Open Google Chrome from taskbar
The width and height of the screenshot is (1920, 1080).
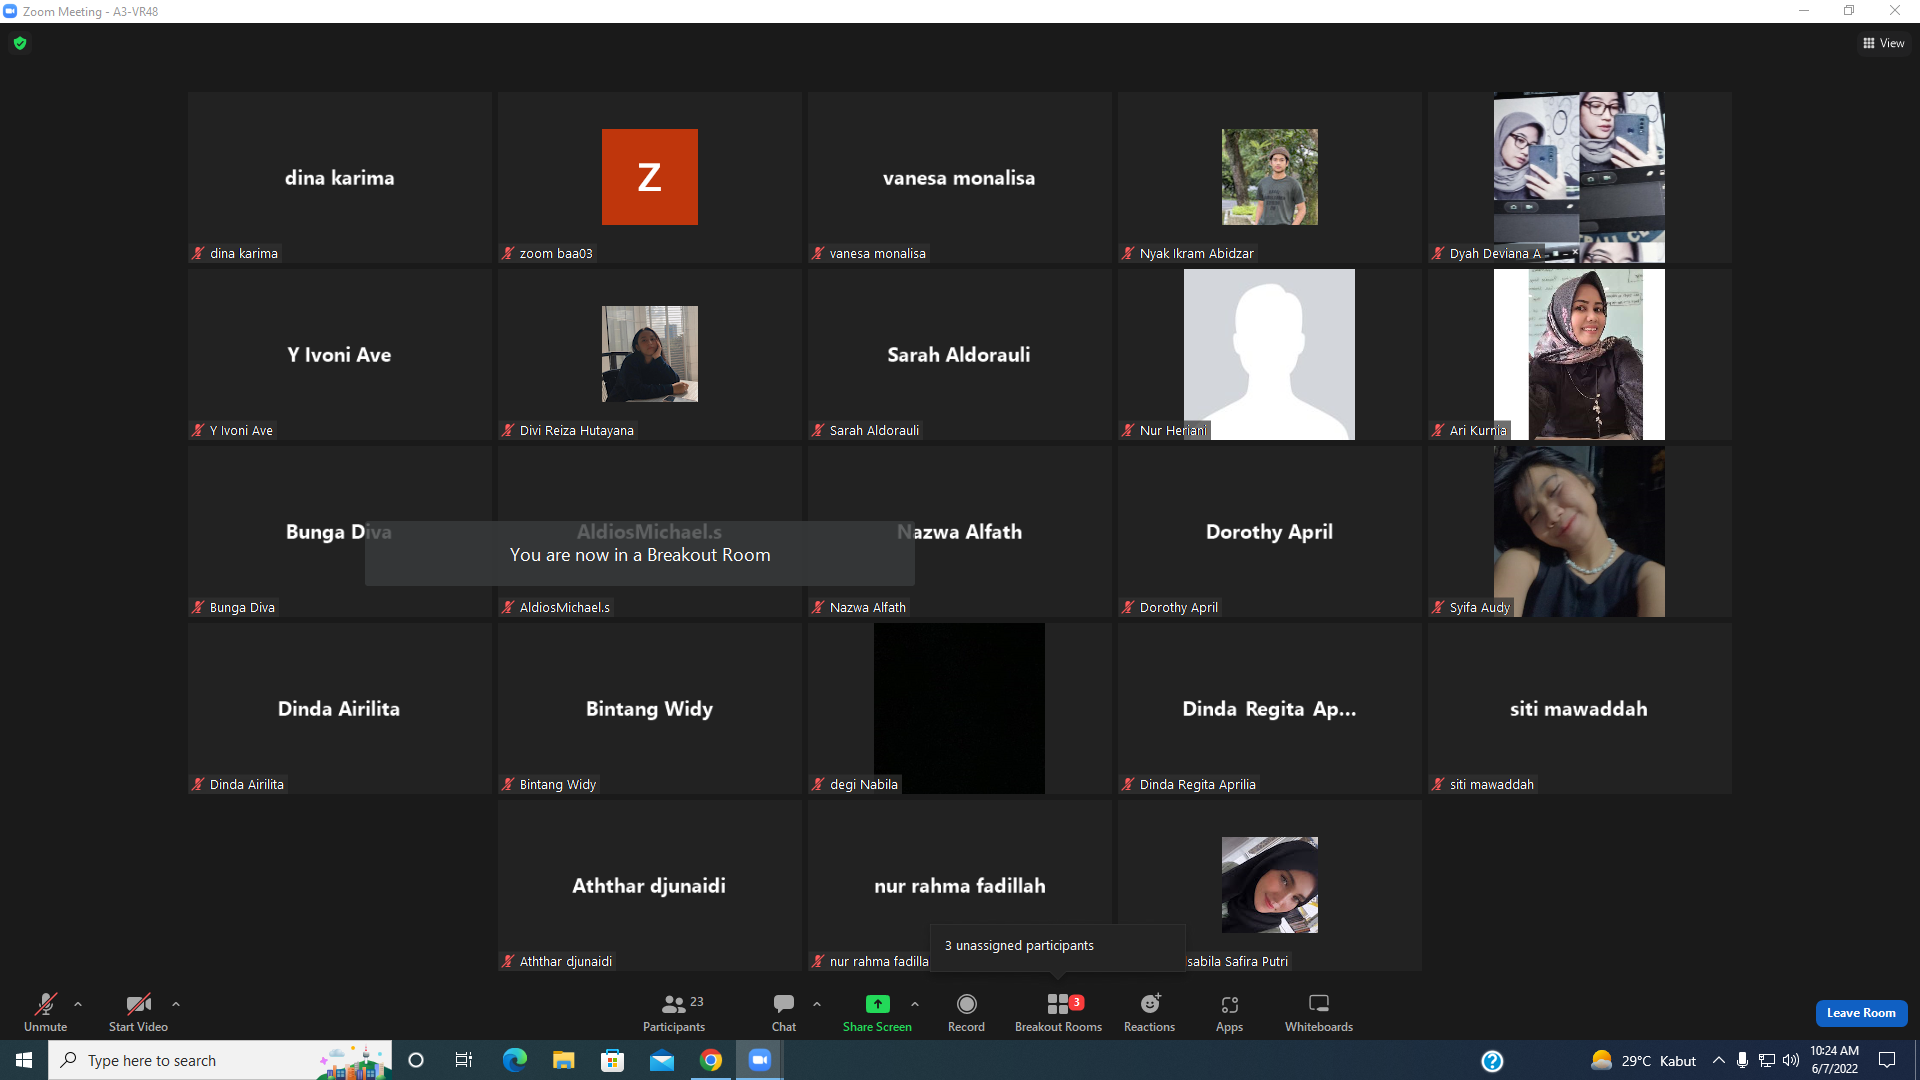[x=711, y=1060]
